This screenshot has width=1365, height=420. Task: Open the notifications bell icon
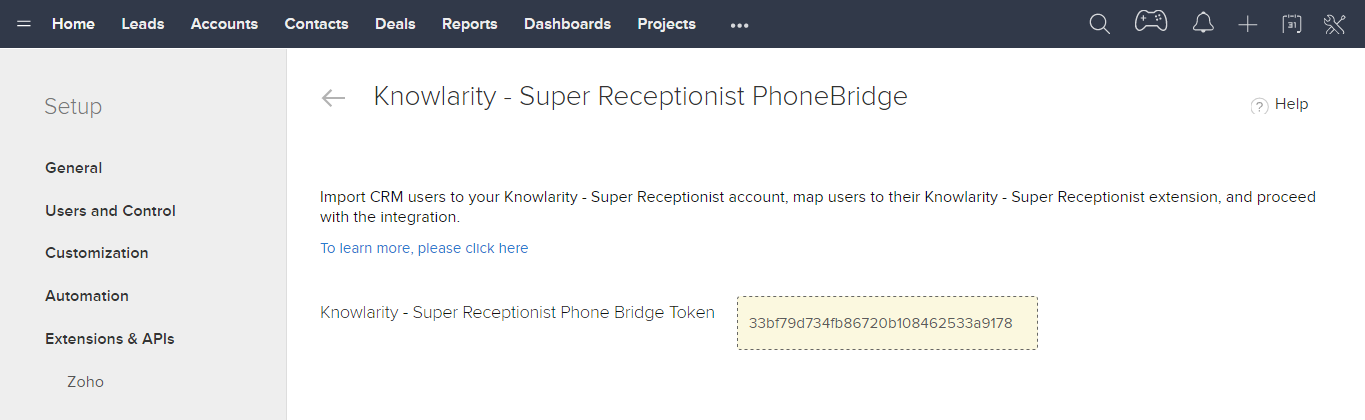1203,24
